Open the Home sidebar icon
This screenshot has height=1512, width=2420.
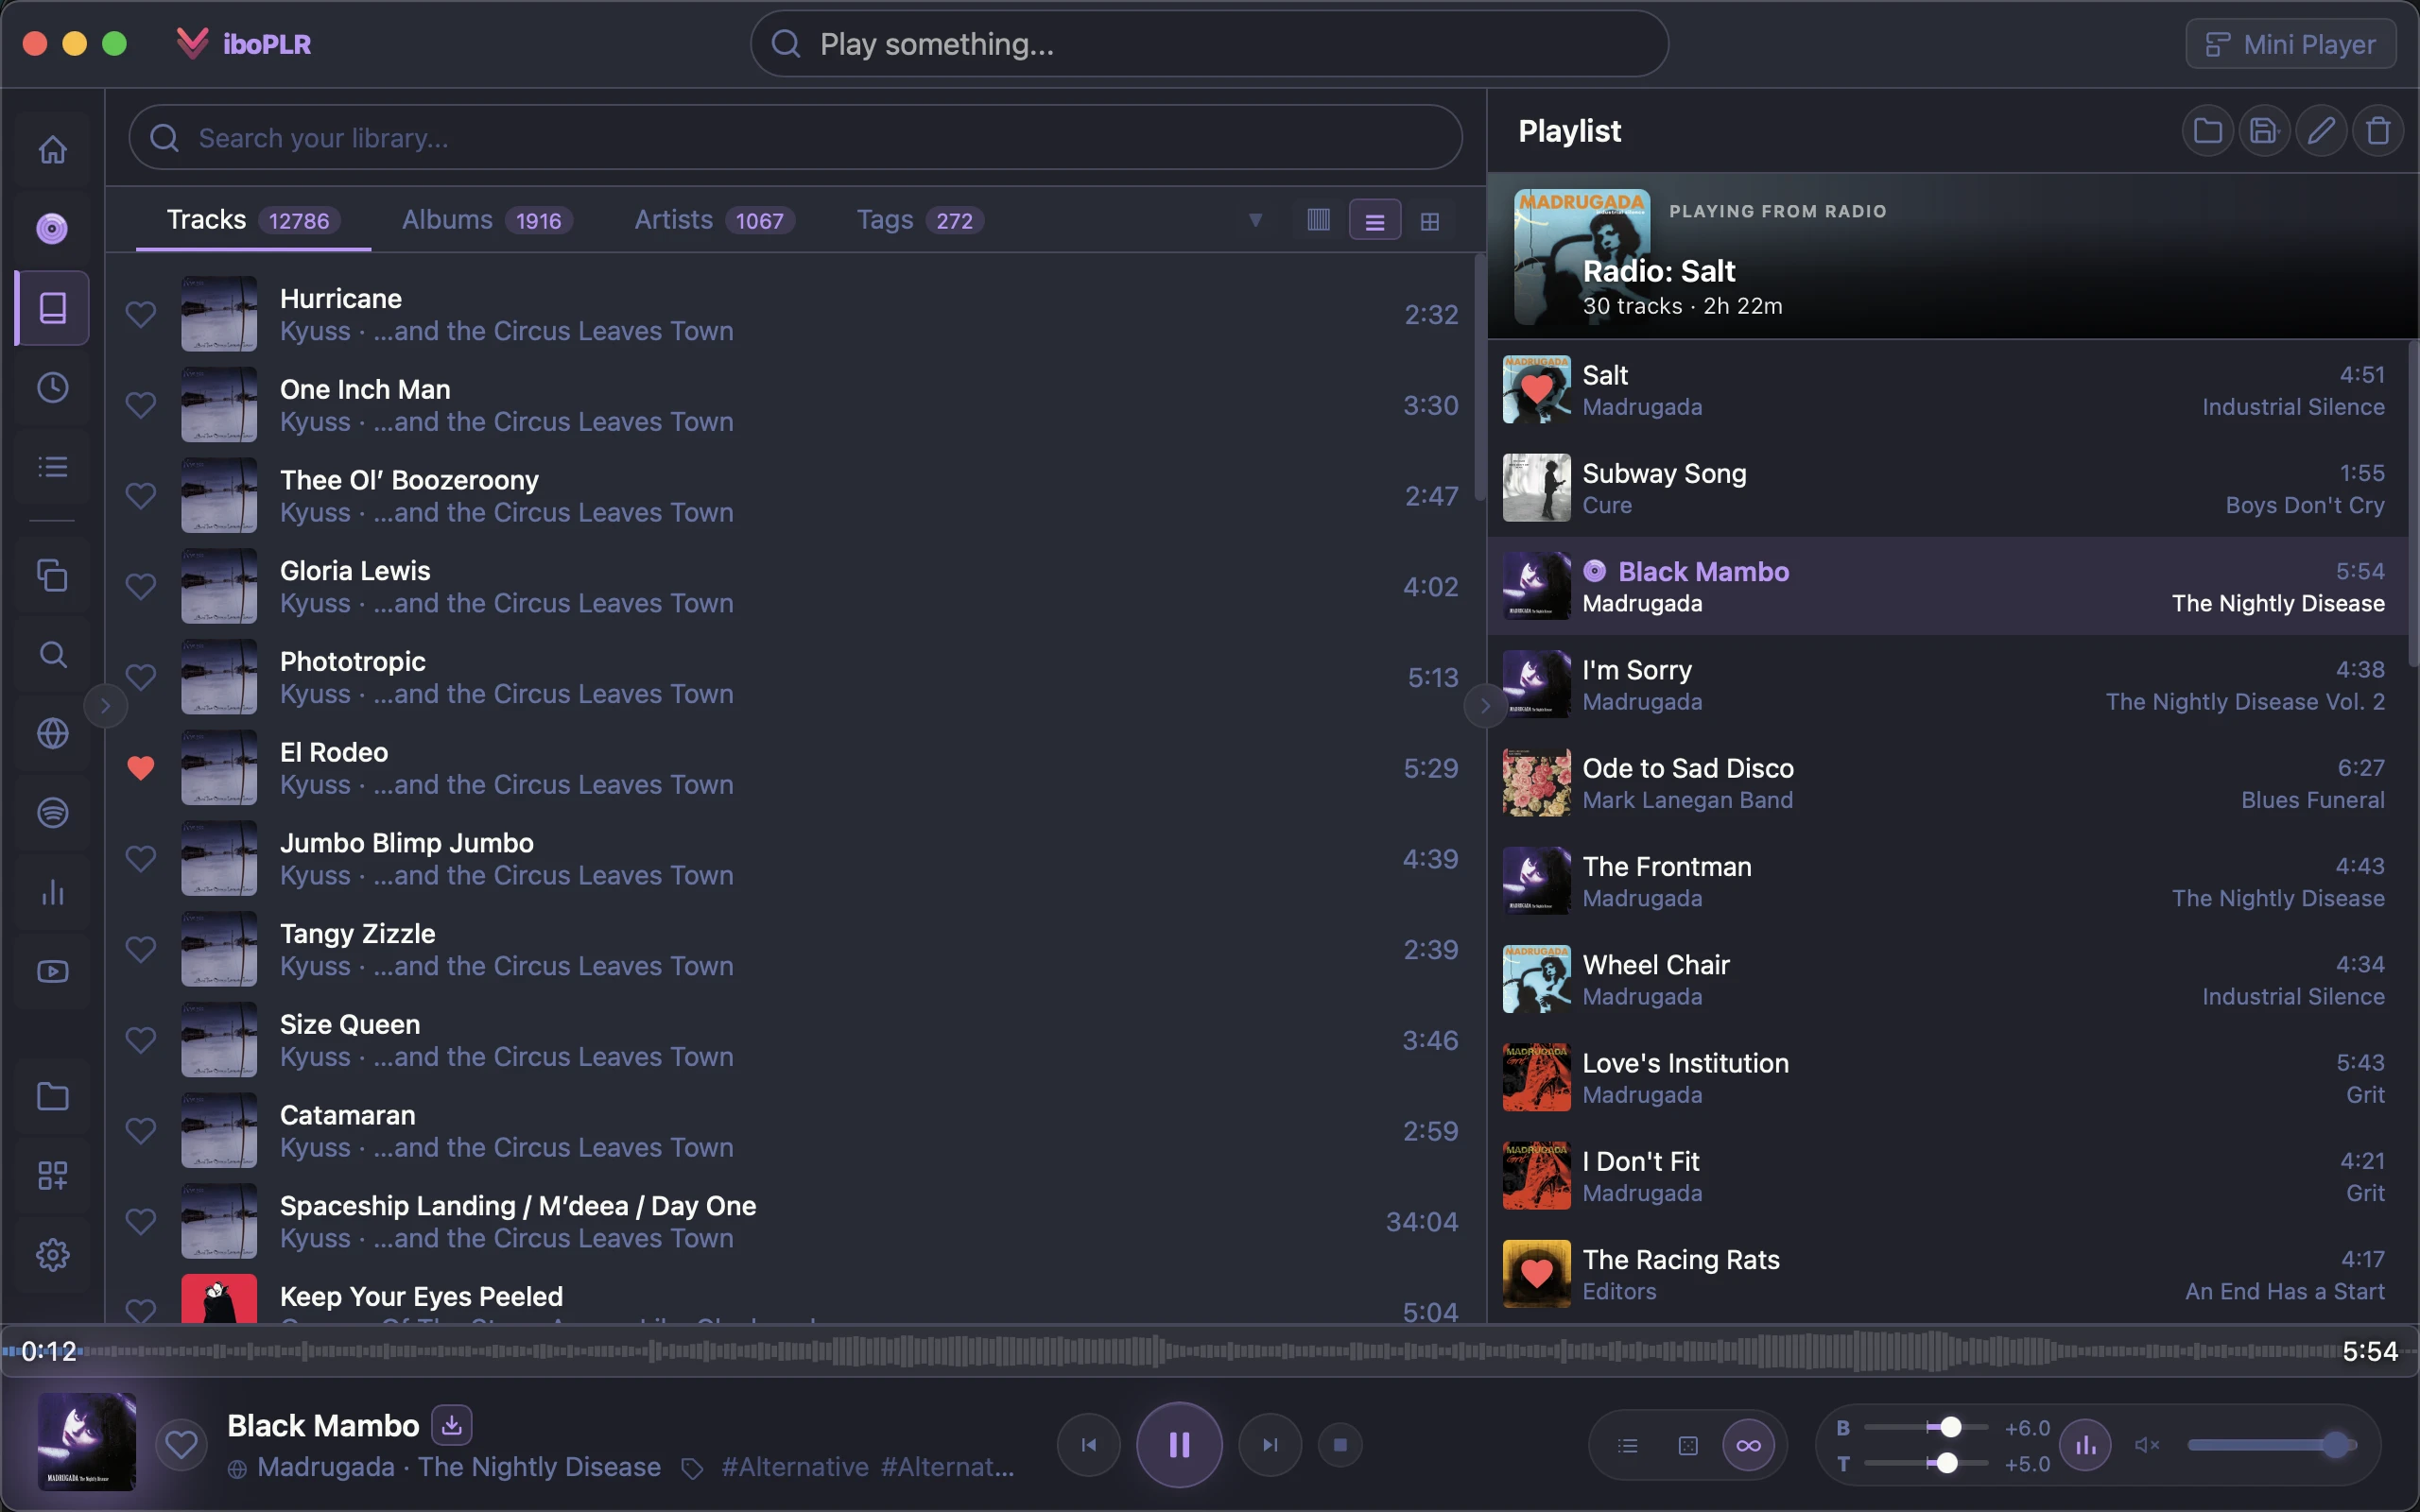tap(52, 149)
